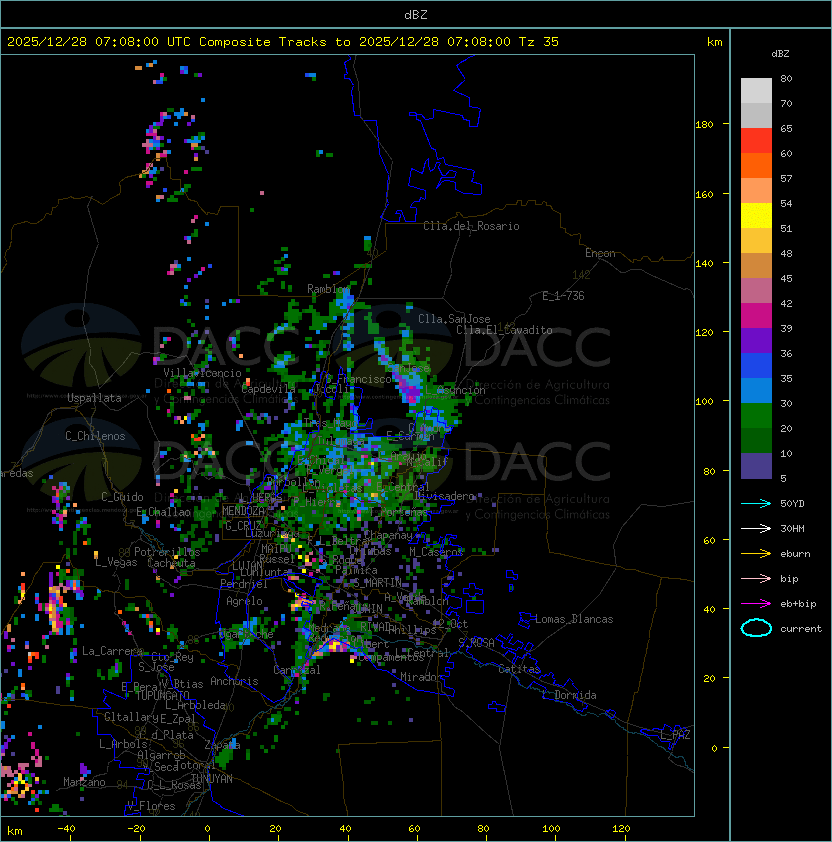Click the L_Dormida label
Screen dimensions: 832x842
pos(569,695)
